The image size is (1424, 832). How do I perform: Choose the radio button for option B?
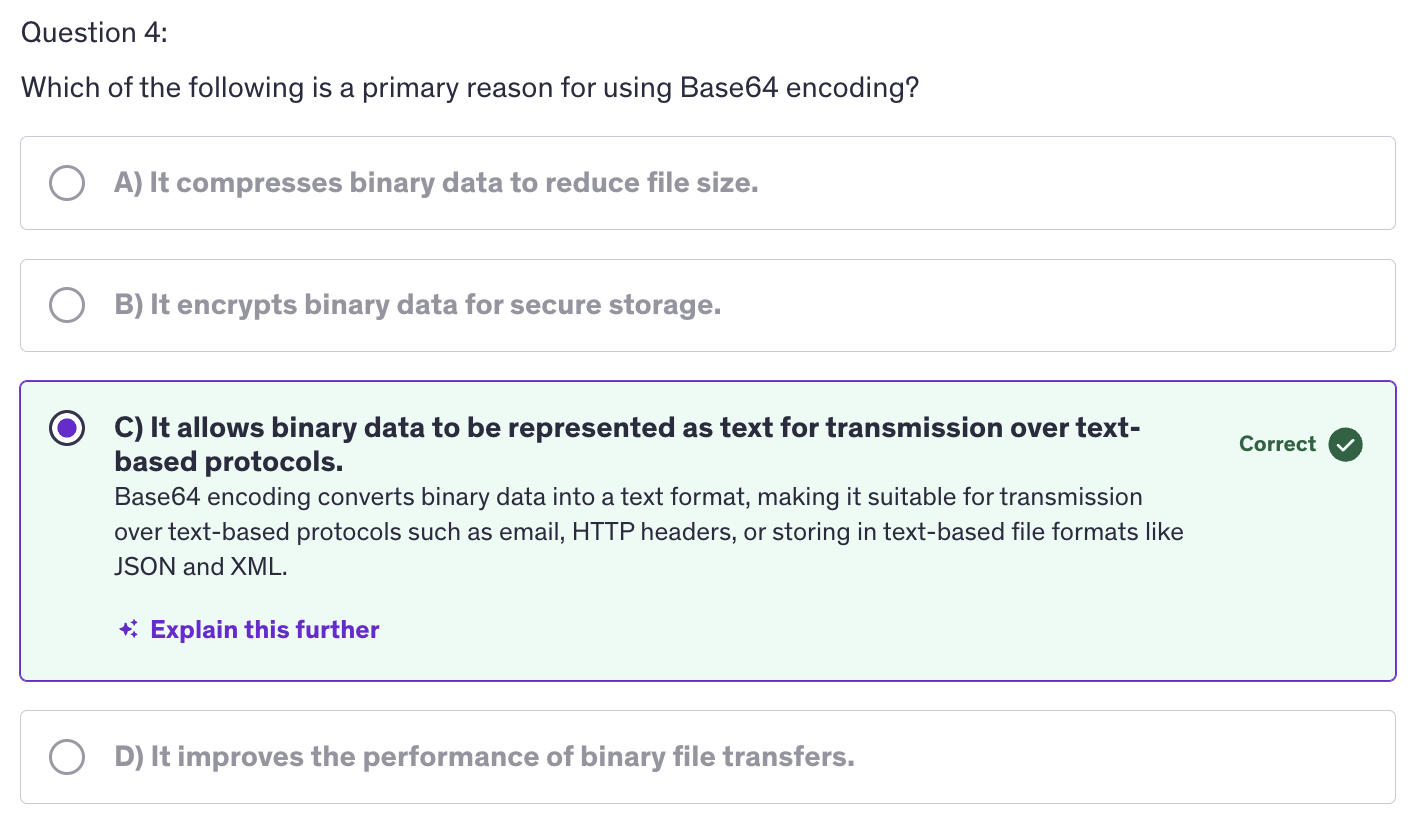click(x=67, y=305)
